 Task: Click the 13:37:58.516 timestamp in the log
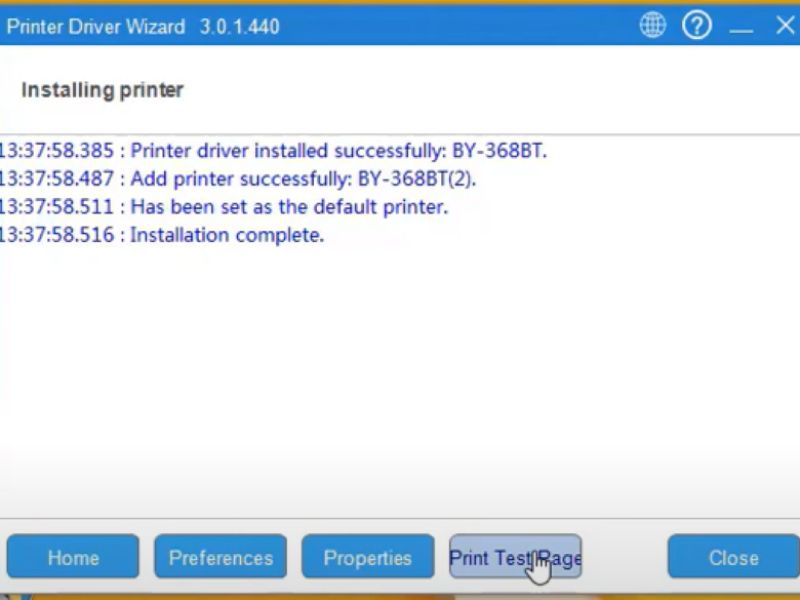click(x=56, y=236)
